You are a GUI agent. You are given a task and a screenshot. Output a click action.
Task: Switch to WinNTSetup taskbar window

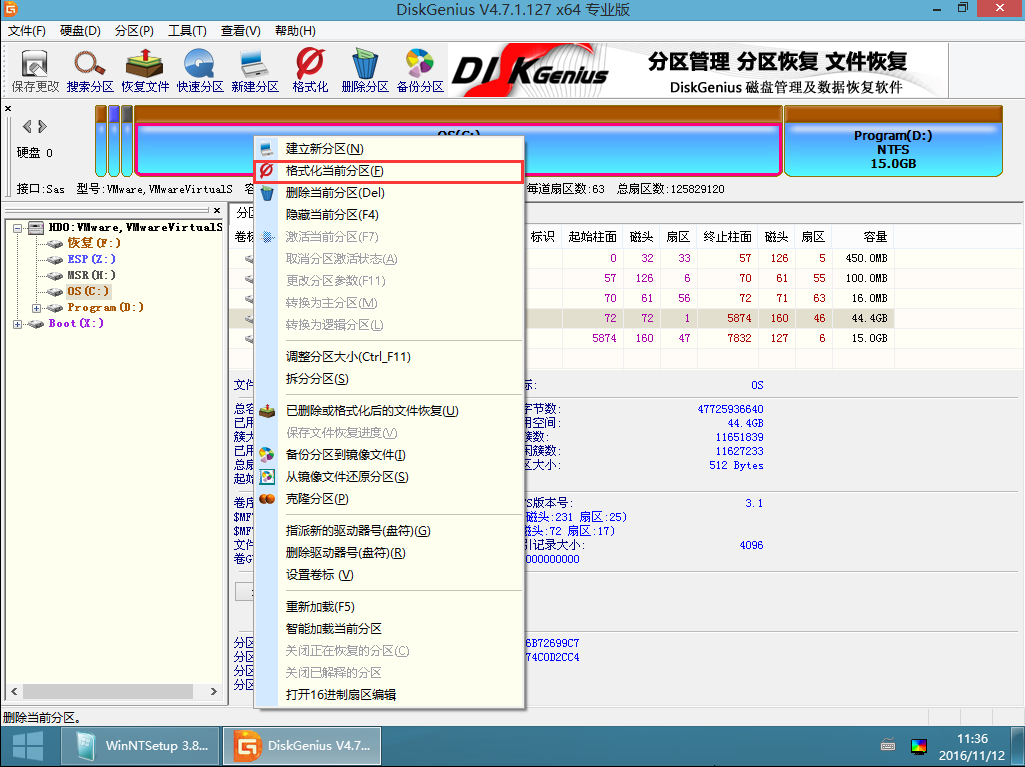141,746
